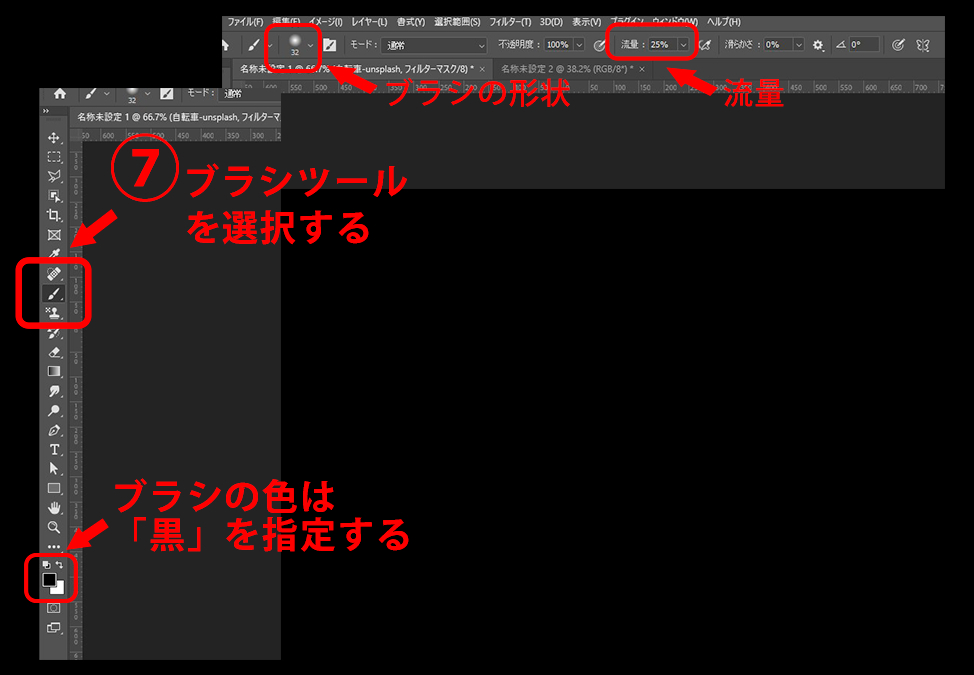
Task: Open the 滑らかさ 0% slider arrow
Action: click(799, 45)
